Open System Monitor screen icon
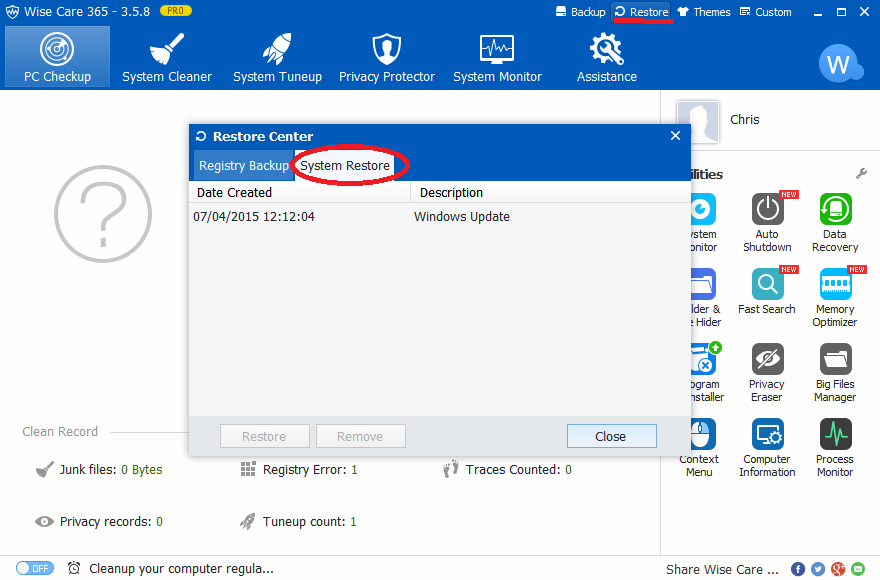 (497, 49)
